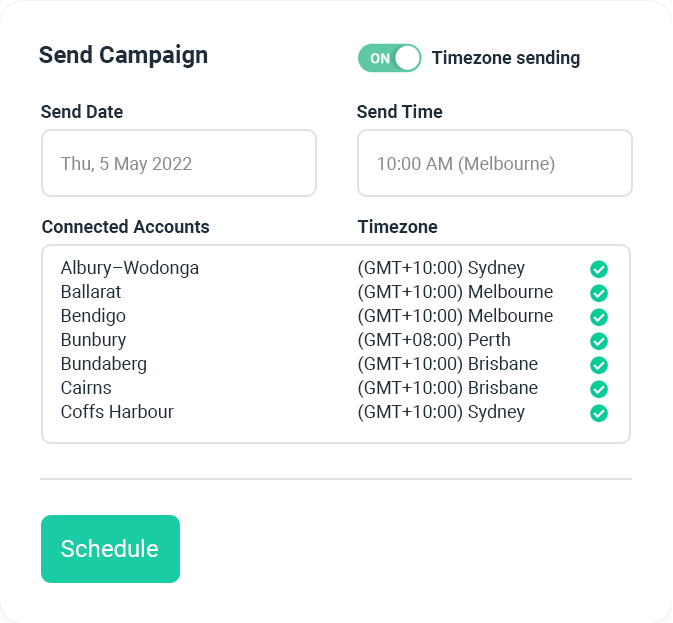Click the Timezone sending label
673x623 pixels.
(x=505, y=58)
